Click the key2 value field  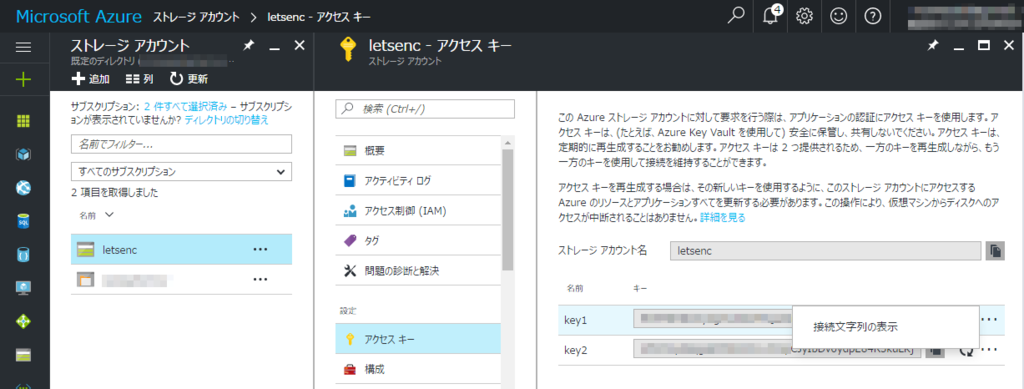pos(777,350)
